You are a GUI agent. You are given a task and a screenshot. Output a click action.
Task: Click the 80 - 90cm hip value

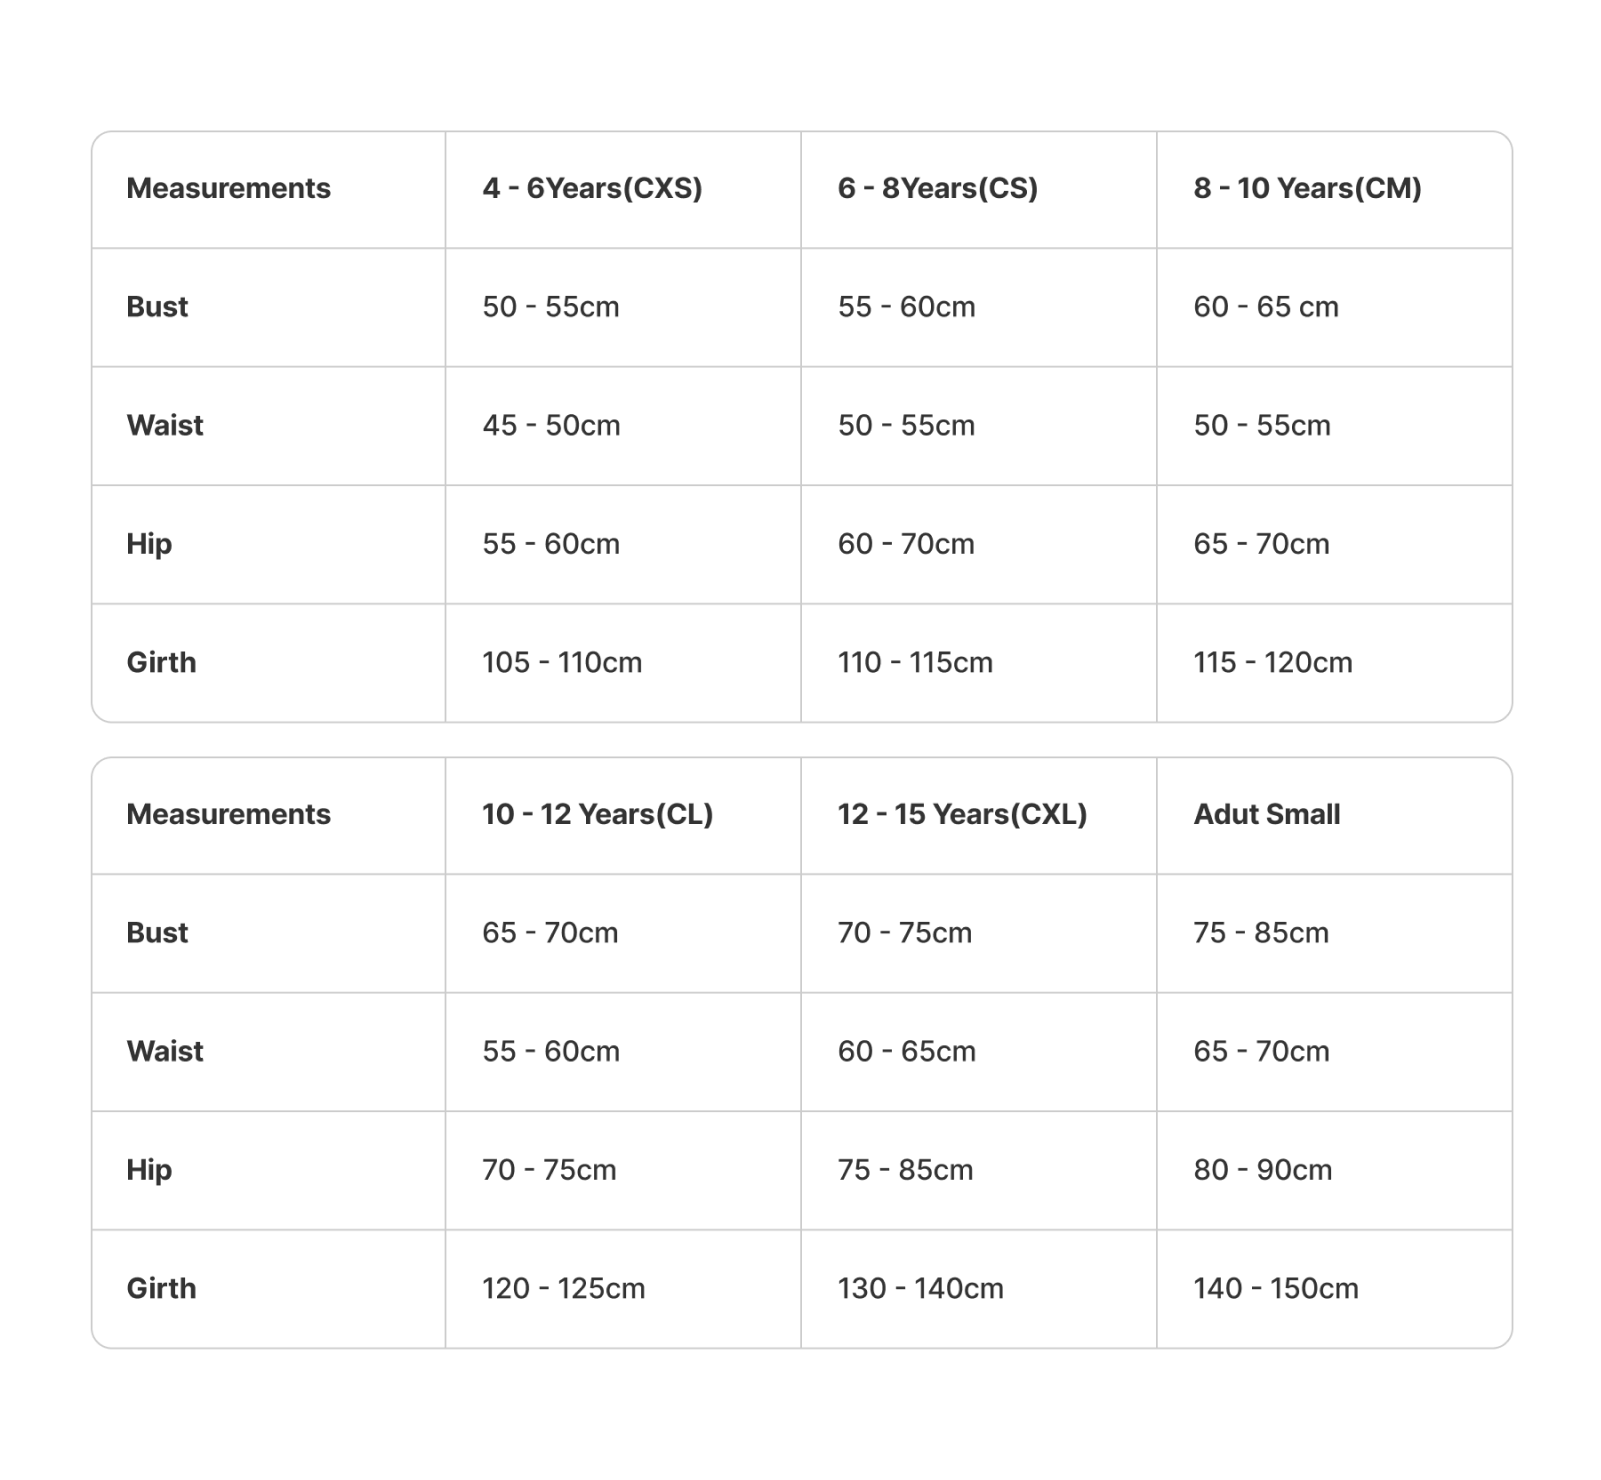1262,1170
